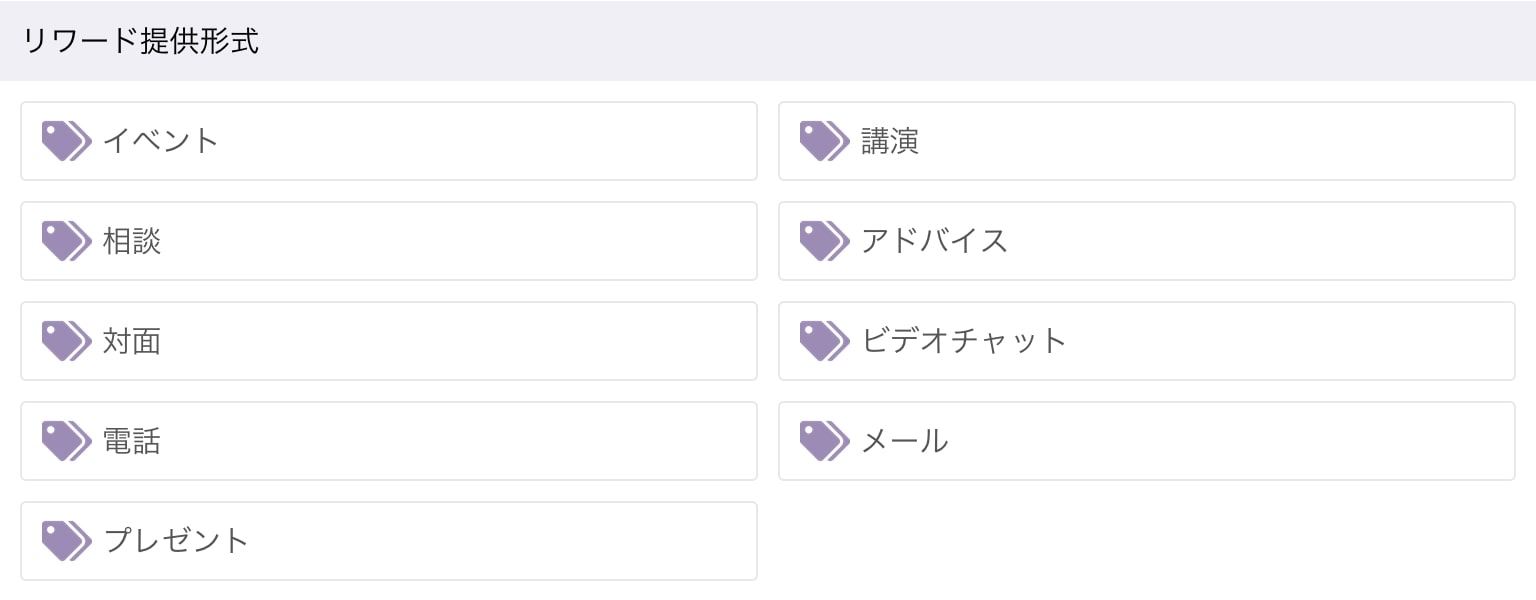Click the tag icon beside 対面
This screenshot has width=1536, height=600.
click(67, 341)
